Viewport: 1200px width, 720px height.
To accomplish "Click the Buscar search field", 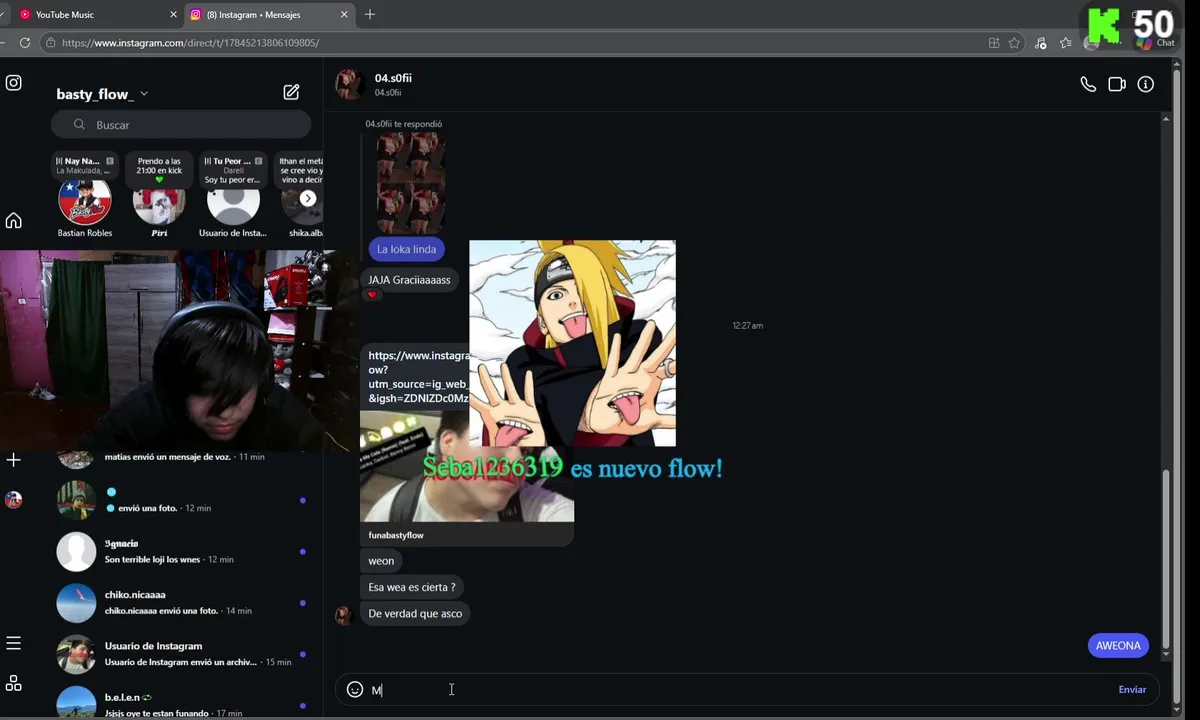I will pyautogui.click(x=181, y=125).
